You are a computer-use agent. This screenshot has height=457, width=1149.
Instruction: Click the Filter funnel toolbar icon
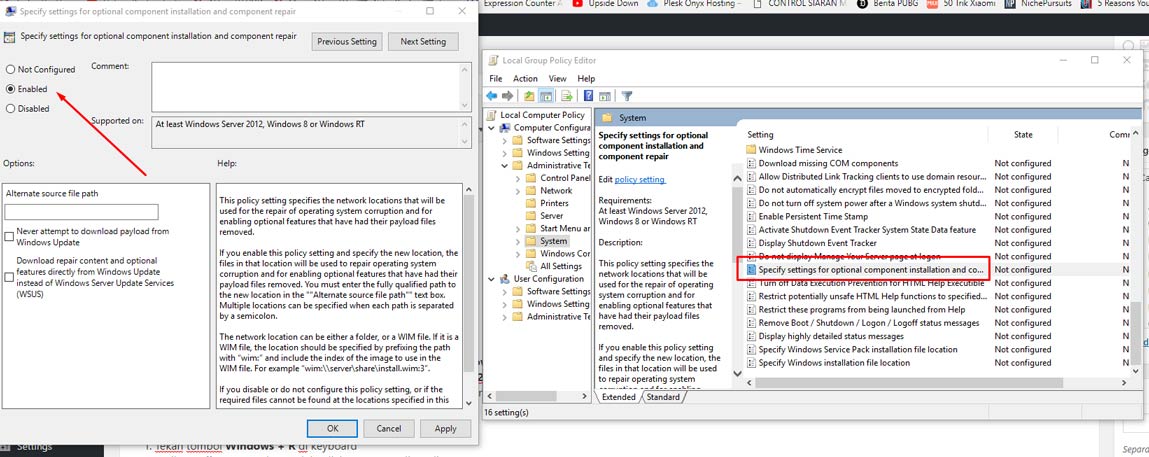pos(627,96)
